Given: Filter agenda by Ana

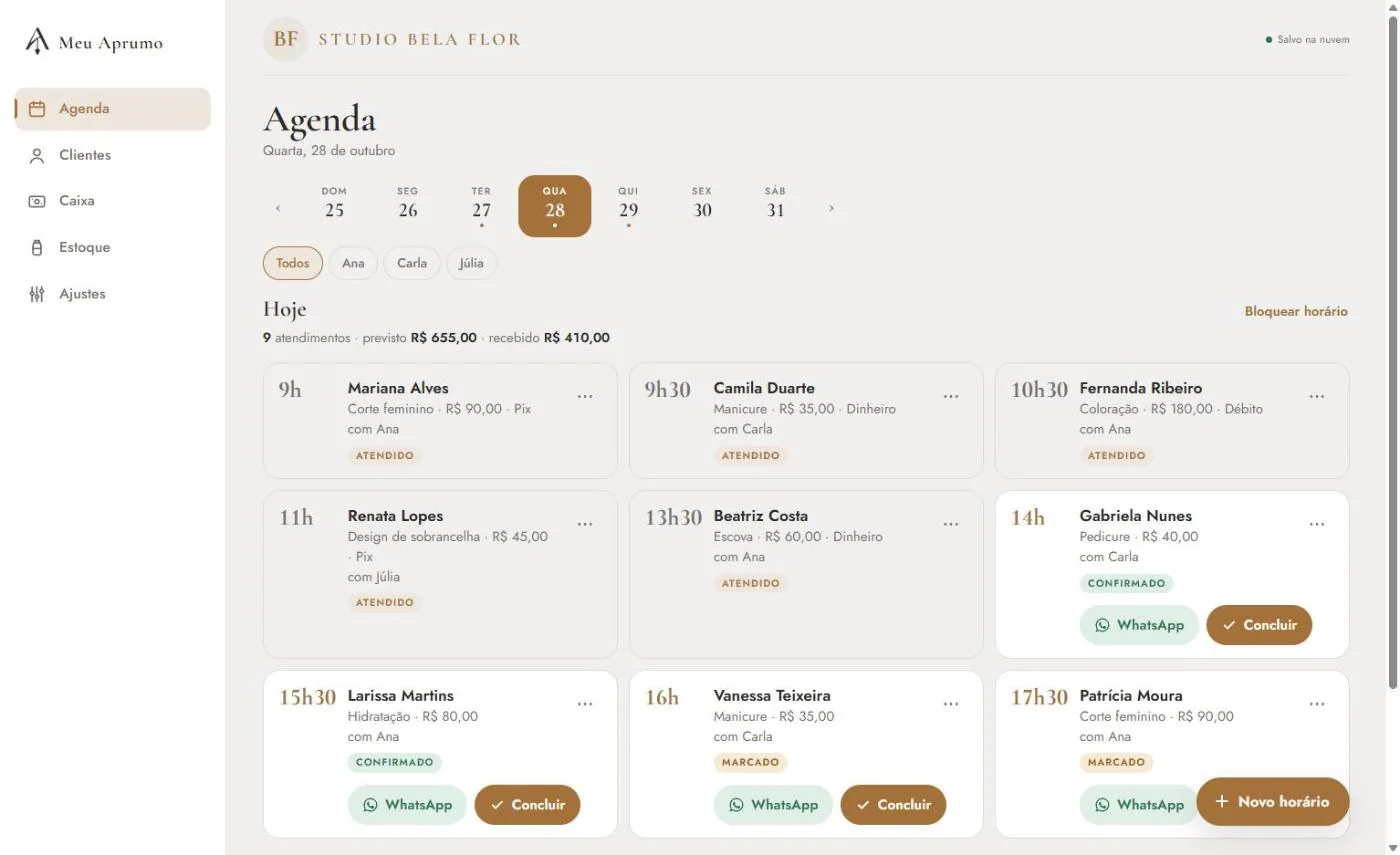Looking at the screenshot, I should click(x=353, y=263).
